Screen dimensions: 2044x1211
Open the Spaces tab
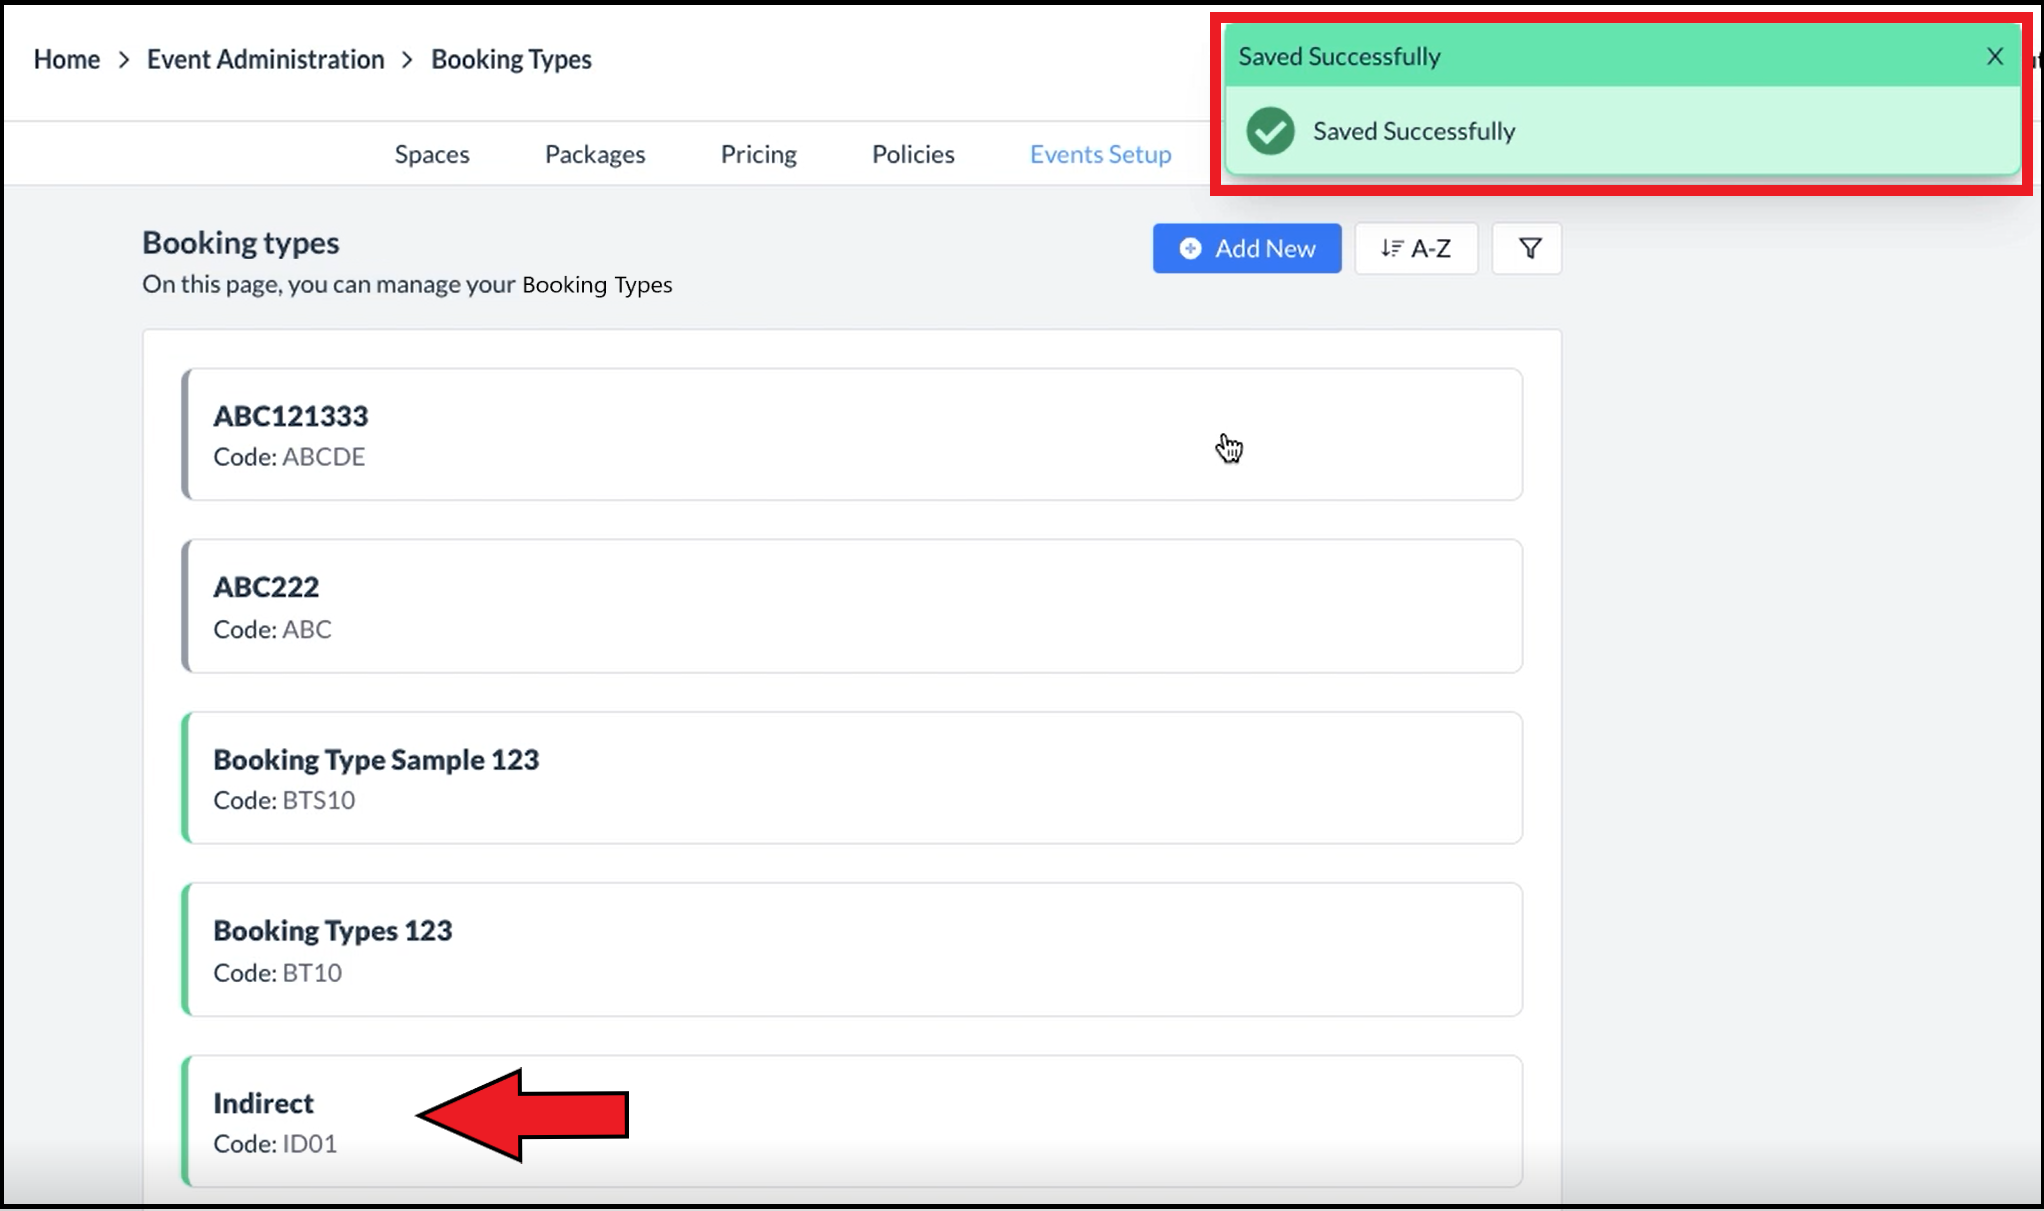[x=431, y=154]
